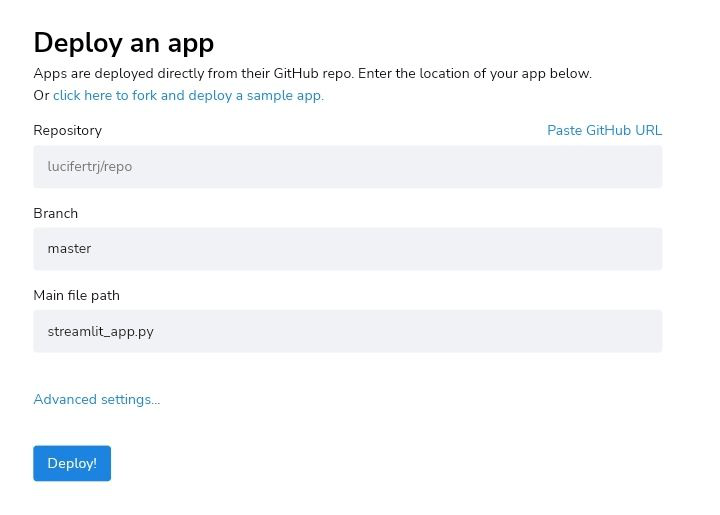This screenshot has height=515, width=720.
Task: Click the Main file path label
Action: click(76, 296)
